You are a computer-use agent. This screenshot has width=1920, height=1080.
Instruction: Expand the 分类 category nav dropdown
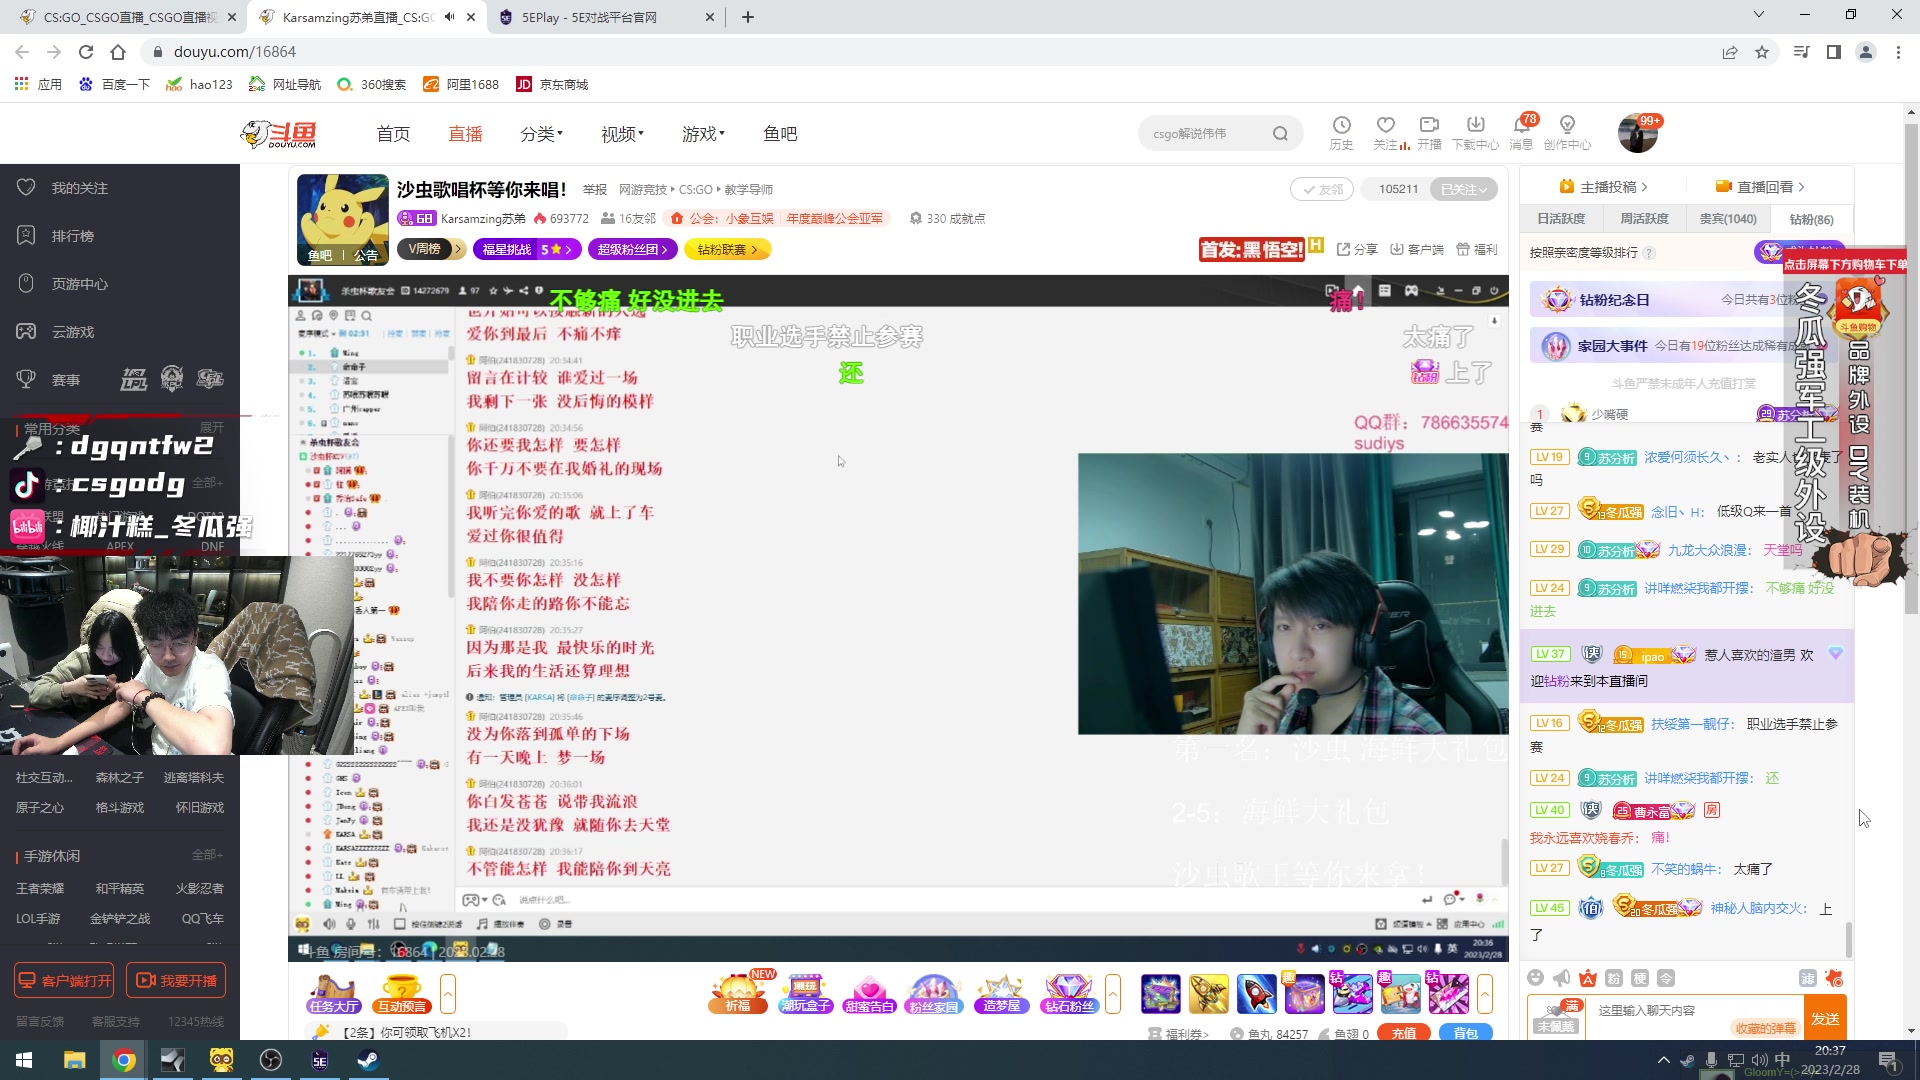[x=541, y=134]
